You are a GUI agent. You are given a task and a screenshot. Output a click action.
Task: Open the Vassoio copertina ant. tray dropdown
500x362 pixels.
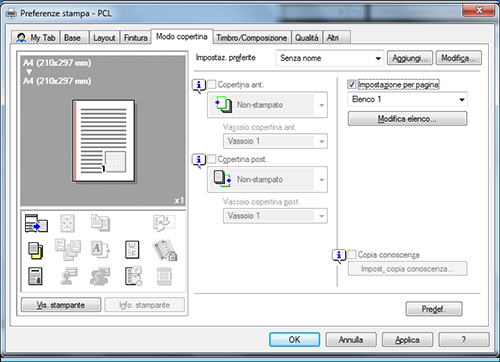275,141
